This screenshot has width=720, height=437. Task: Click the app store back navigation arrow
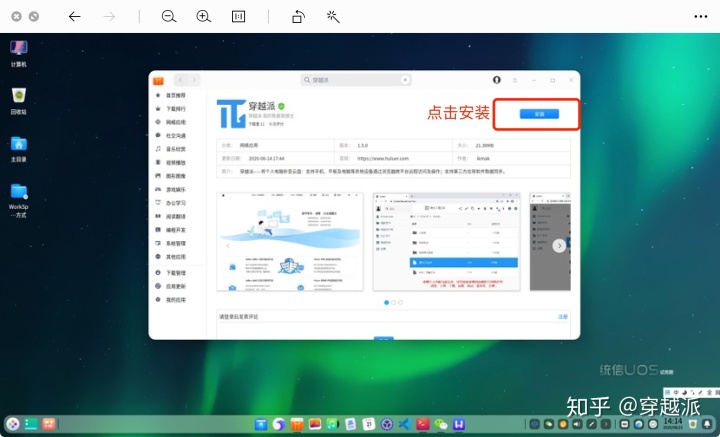click(x=180, y=80)
